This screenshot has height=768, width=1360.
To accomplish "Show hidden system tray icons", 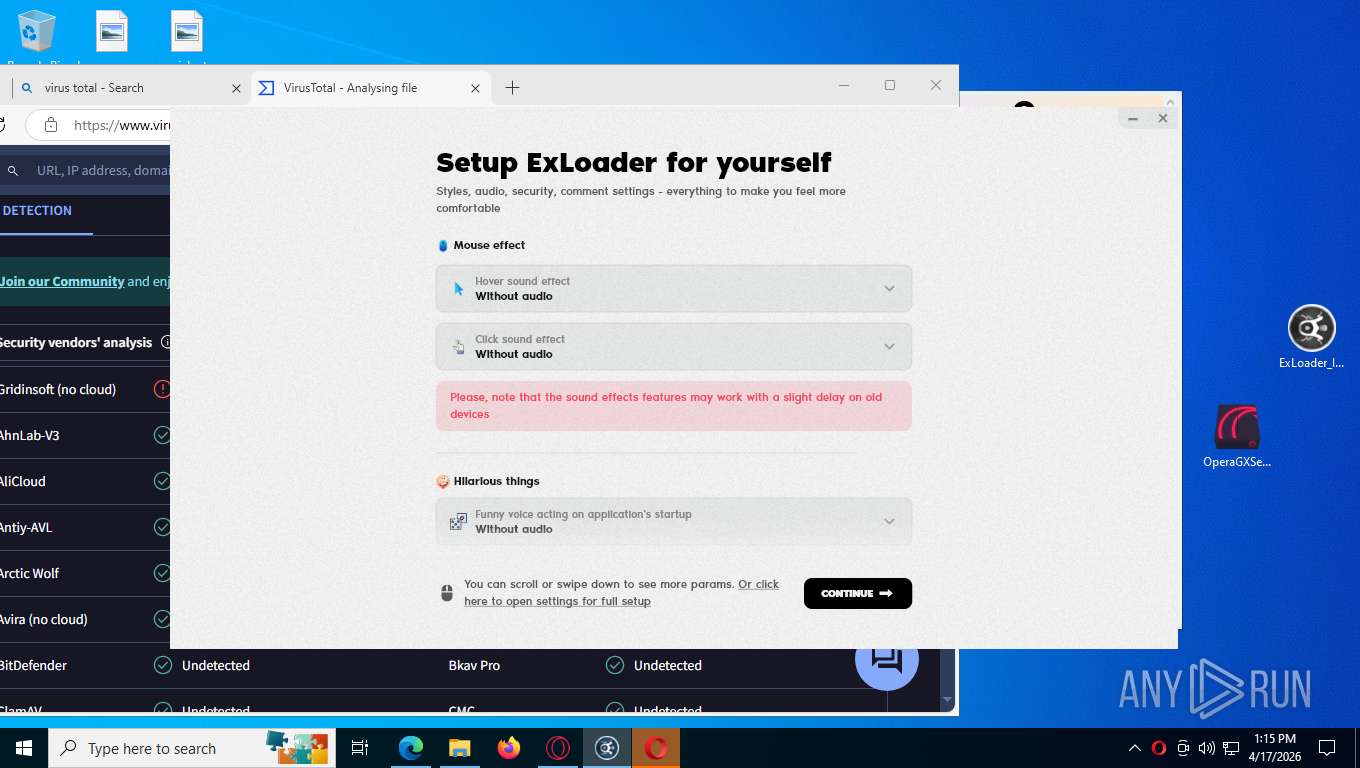I will (x=1135, y=748).
